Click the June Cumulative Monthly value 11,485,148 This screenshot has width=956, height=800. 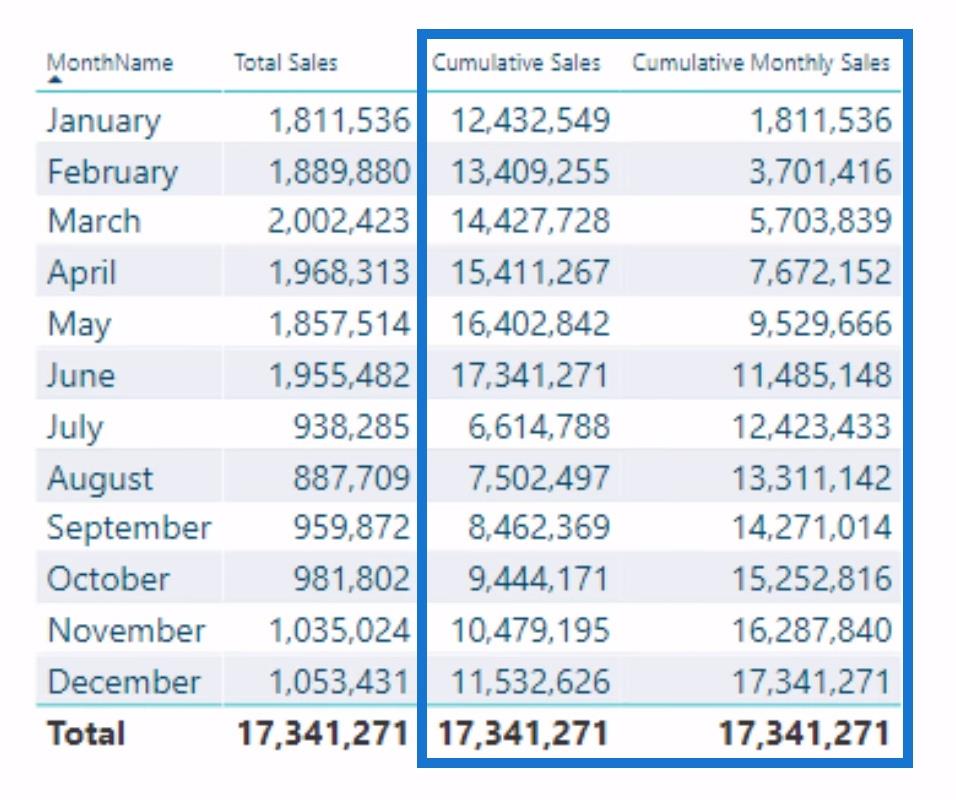(x=812, y=375)
